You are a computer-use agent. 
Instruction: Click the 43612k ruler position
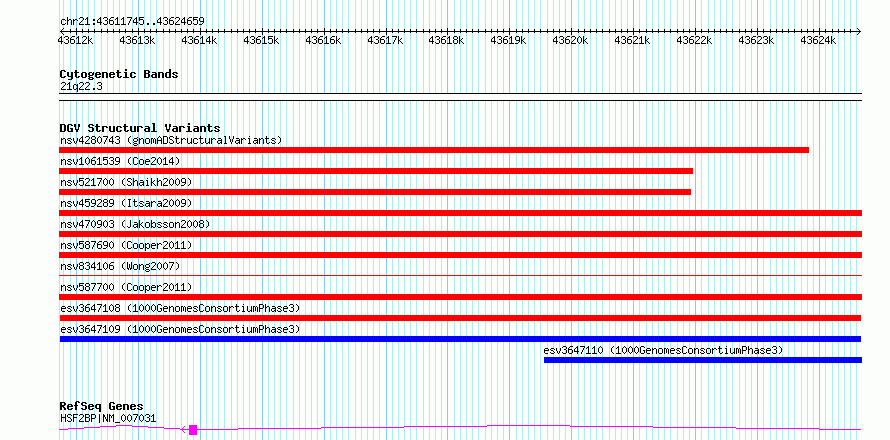pos(76,40)
